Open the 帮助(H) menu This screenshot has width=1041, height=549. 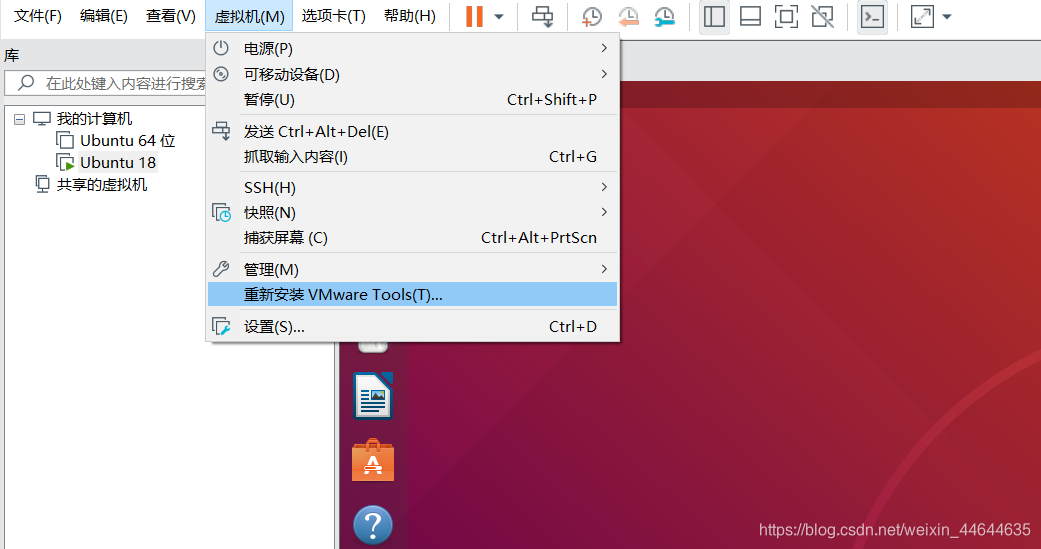point(410,16)
